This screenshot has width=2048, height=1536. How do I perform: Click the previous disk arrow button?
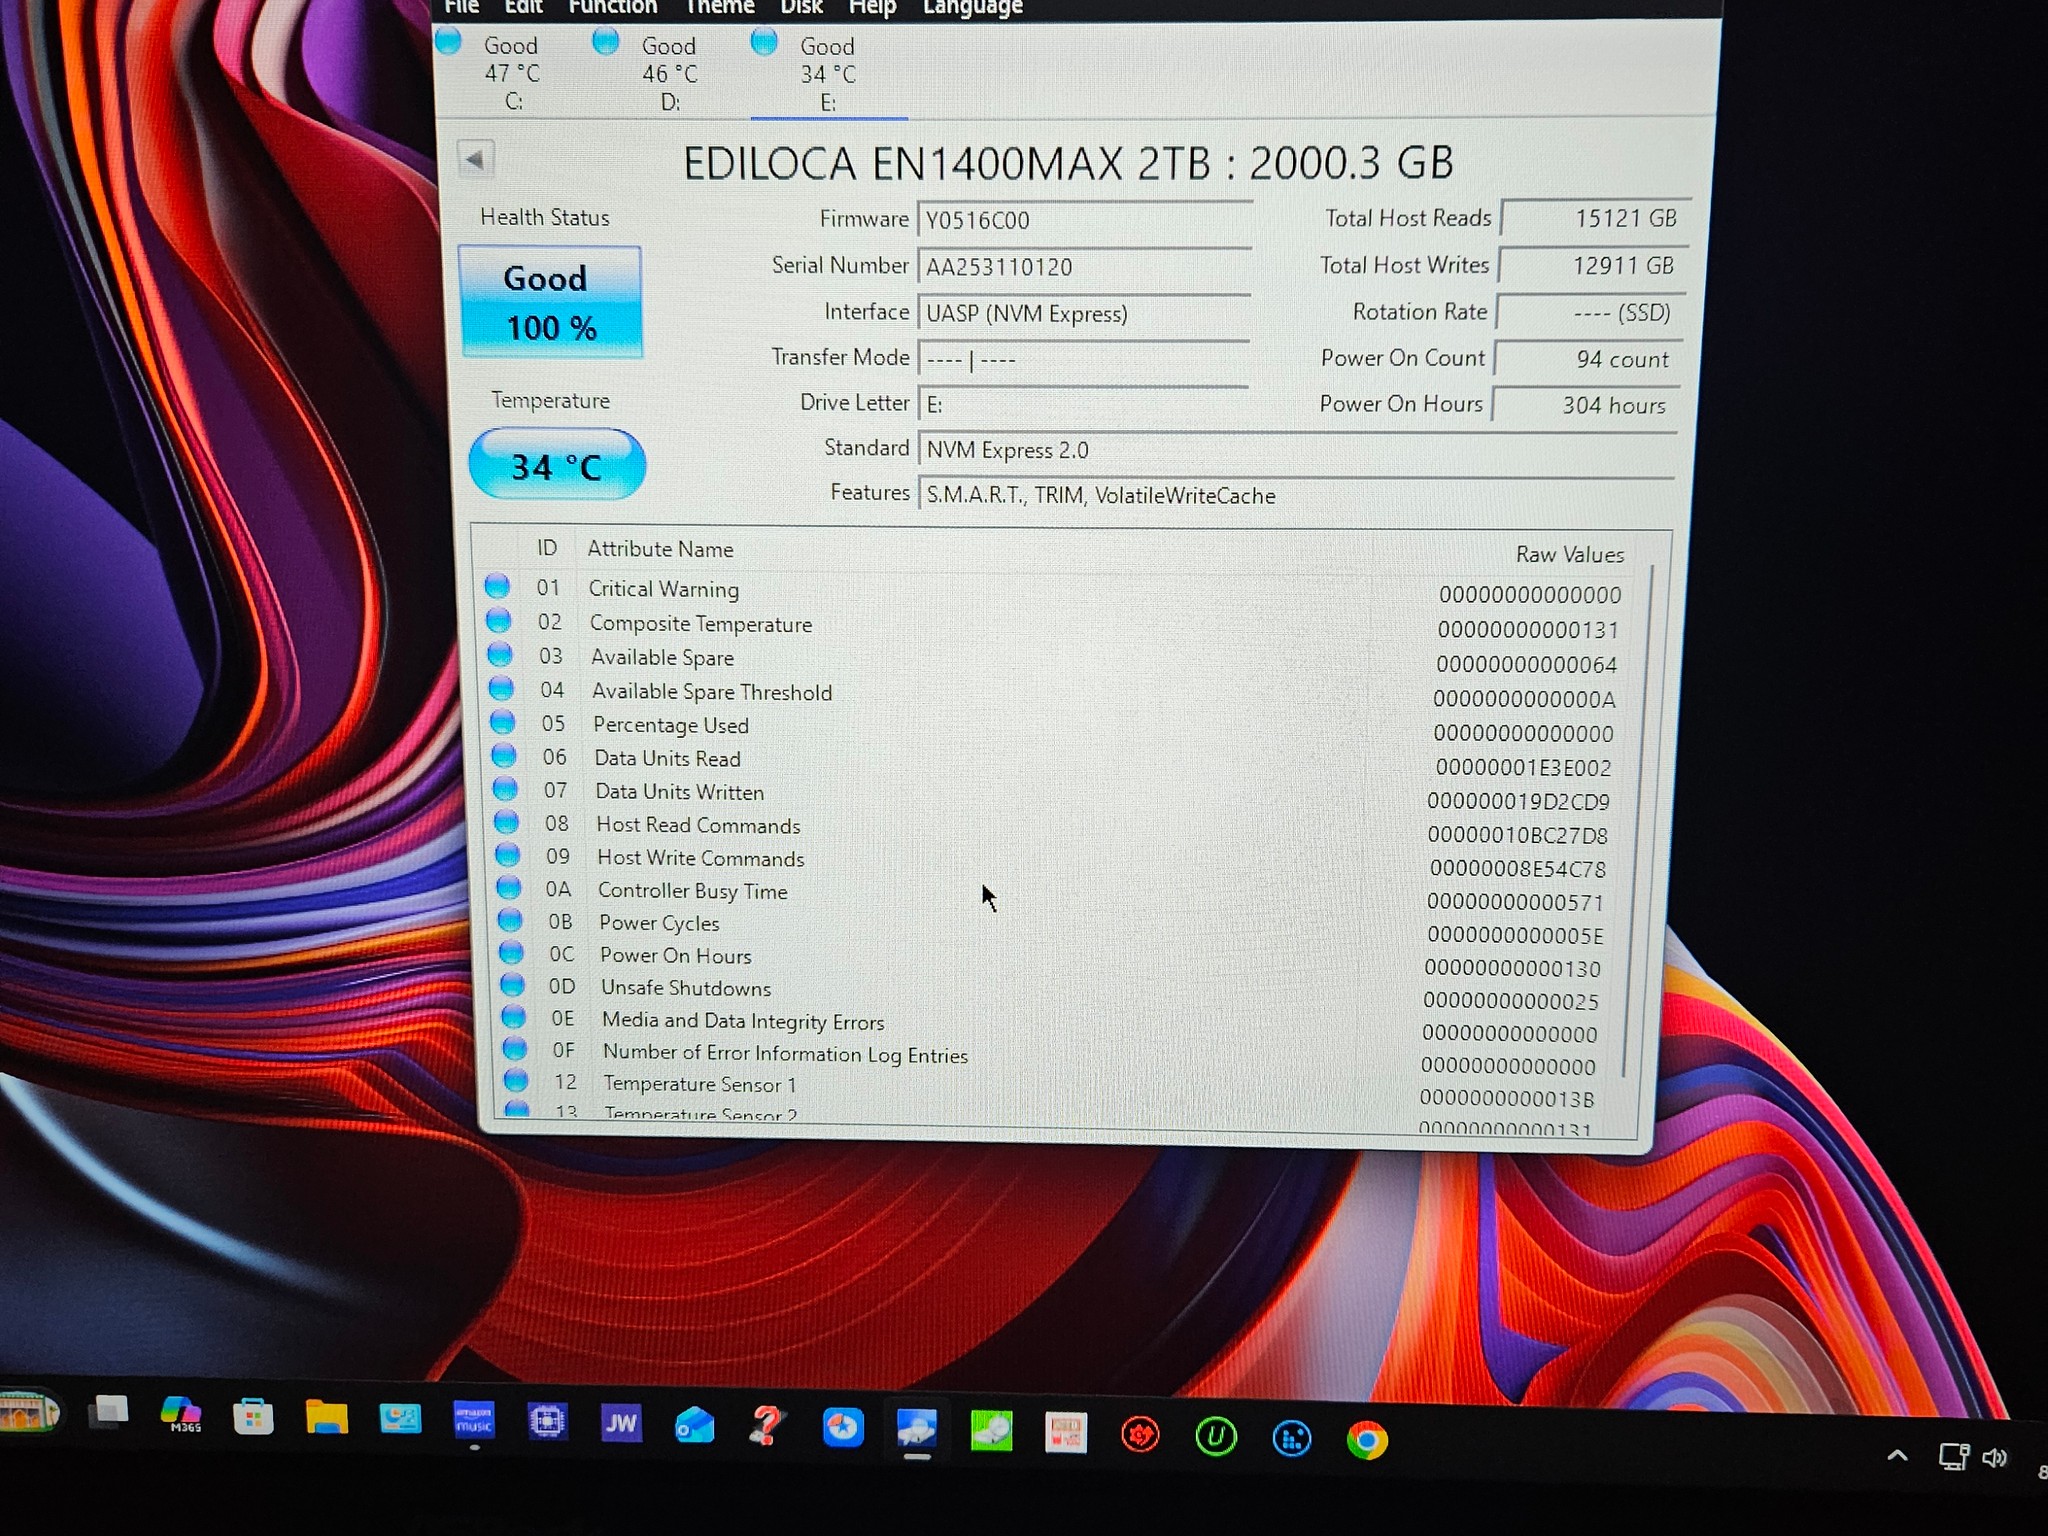(475, 159)
